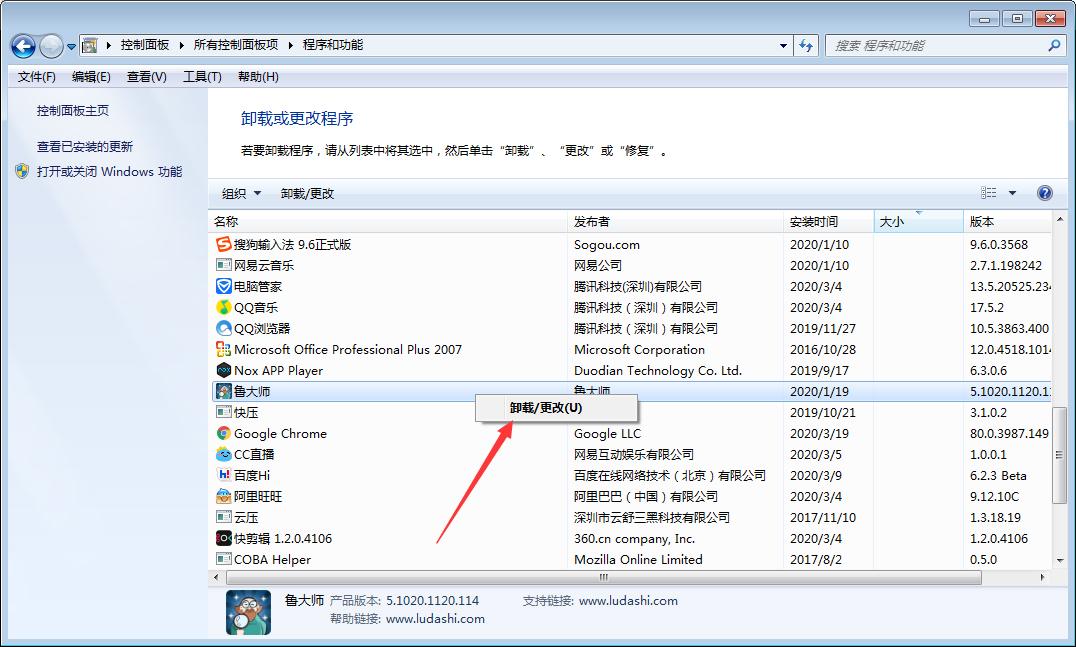
Task: Expand the arrow before 控制面板 breadcrumb
Action: 108,45
